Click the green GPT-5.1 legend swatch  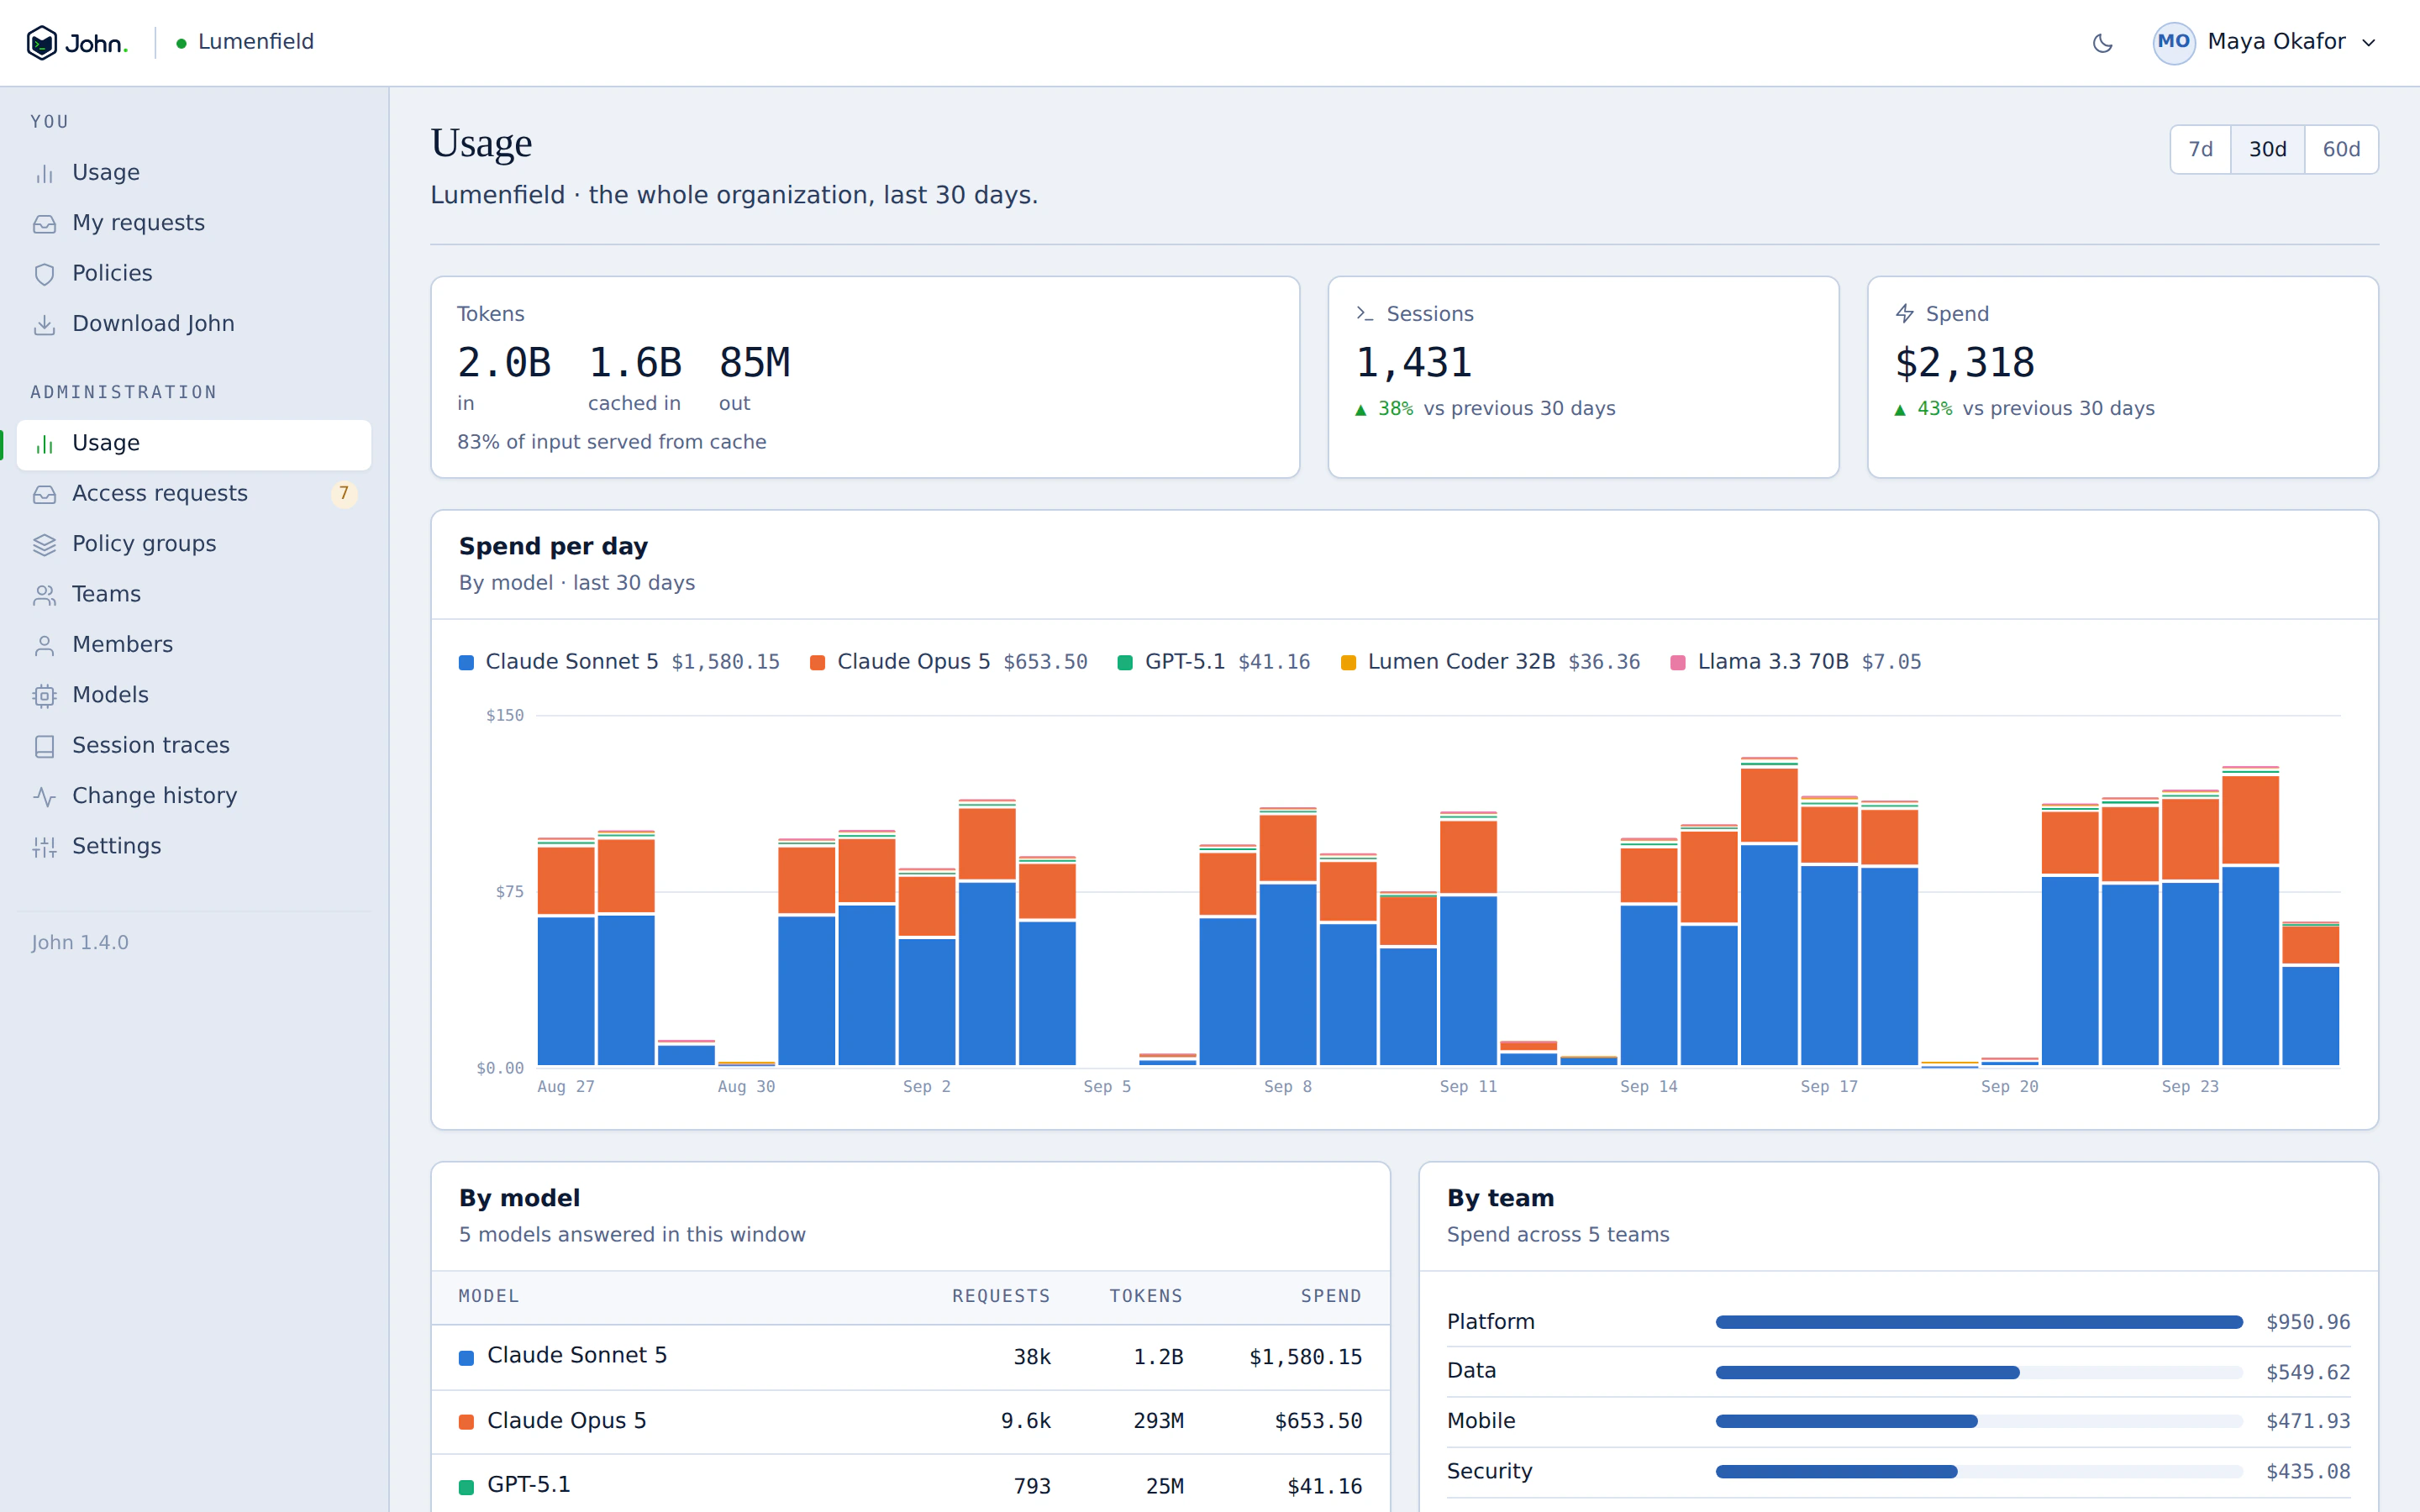pyautogui.click(x=1125, y=663)
